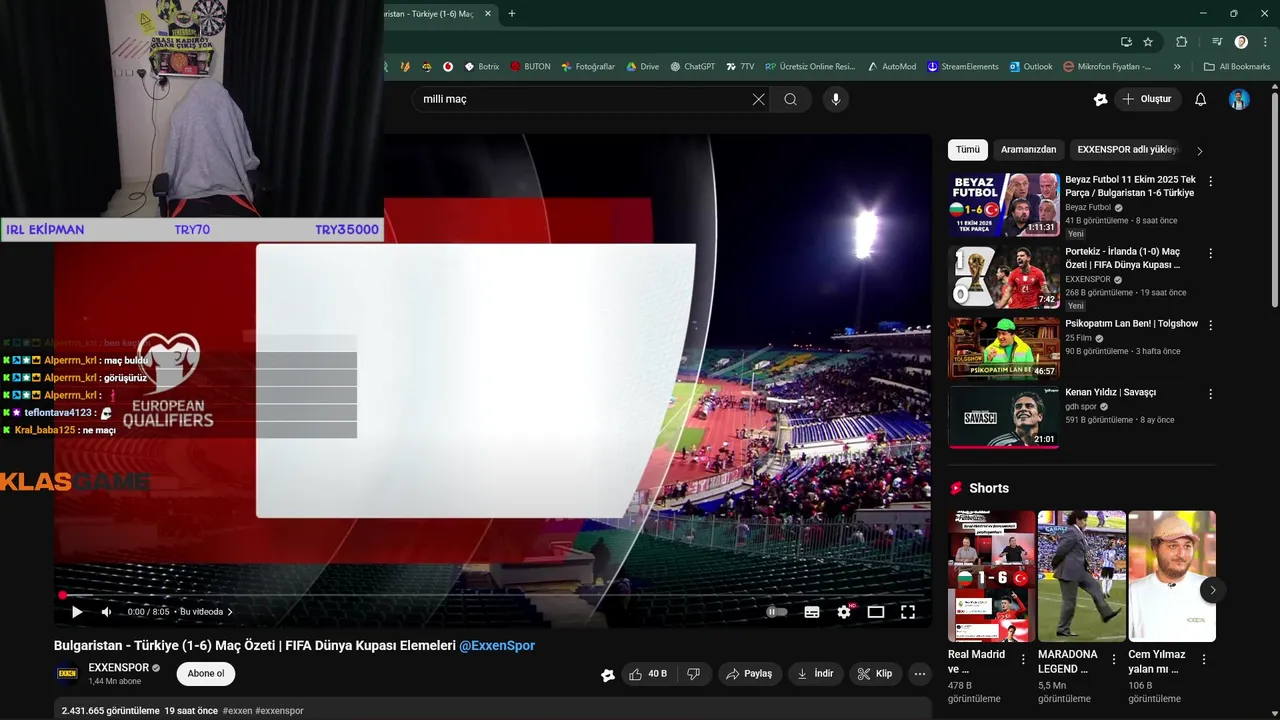1280x720 pixels.
Task: Show more filter chips with right arrow
Action: (x=1200, y=151)
